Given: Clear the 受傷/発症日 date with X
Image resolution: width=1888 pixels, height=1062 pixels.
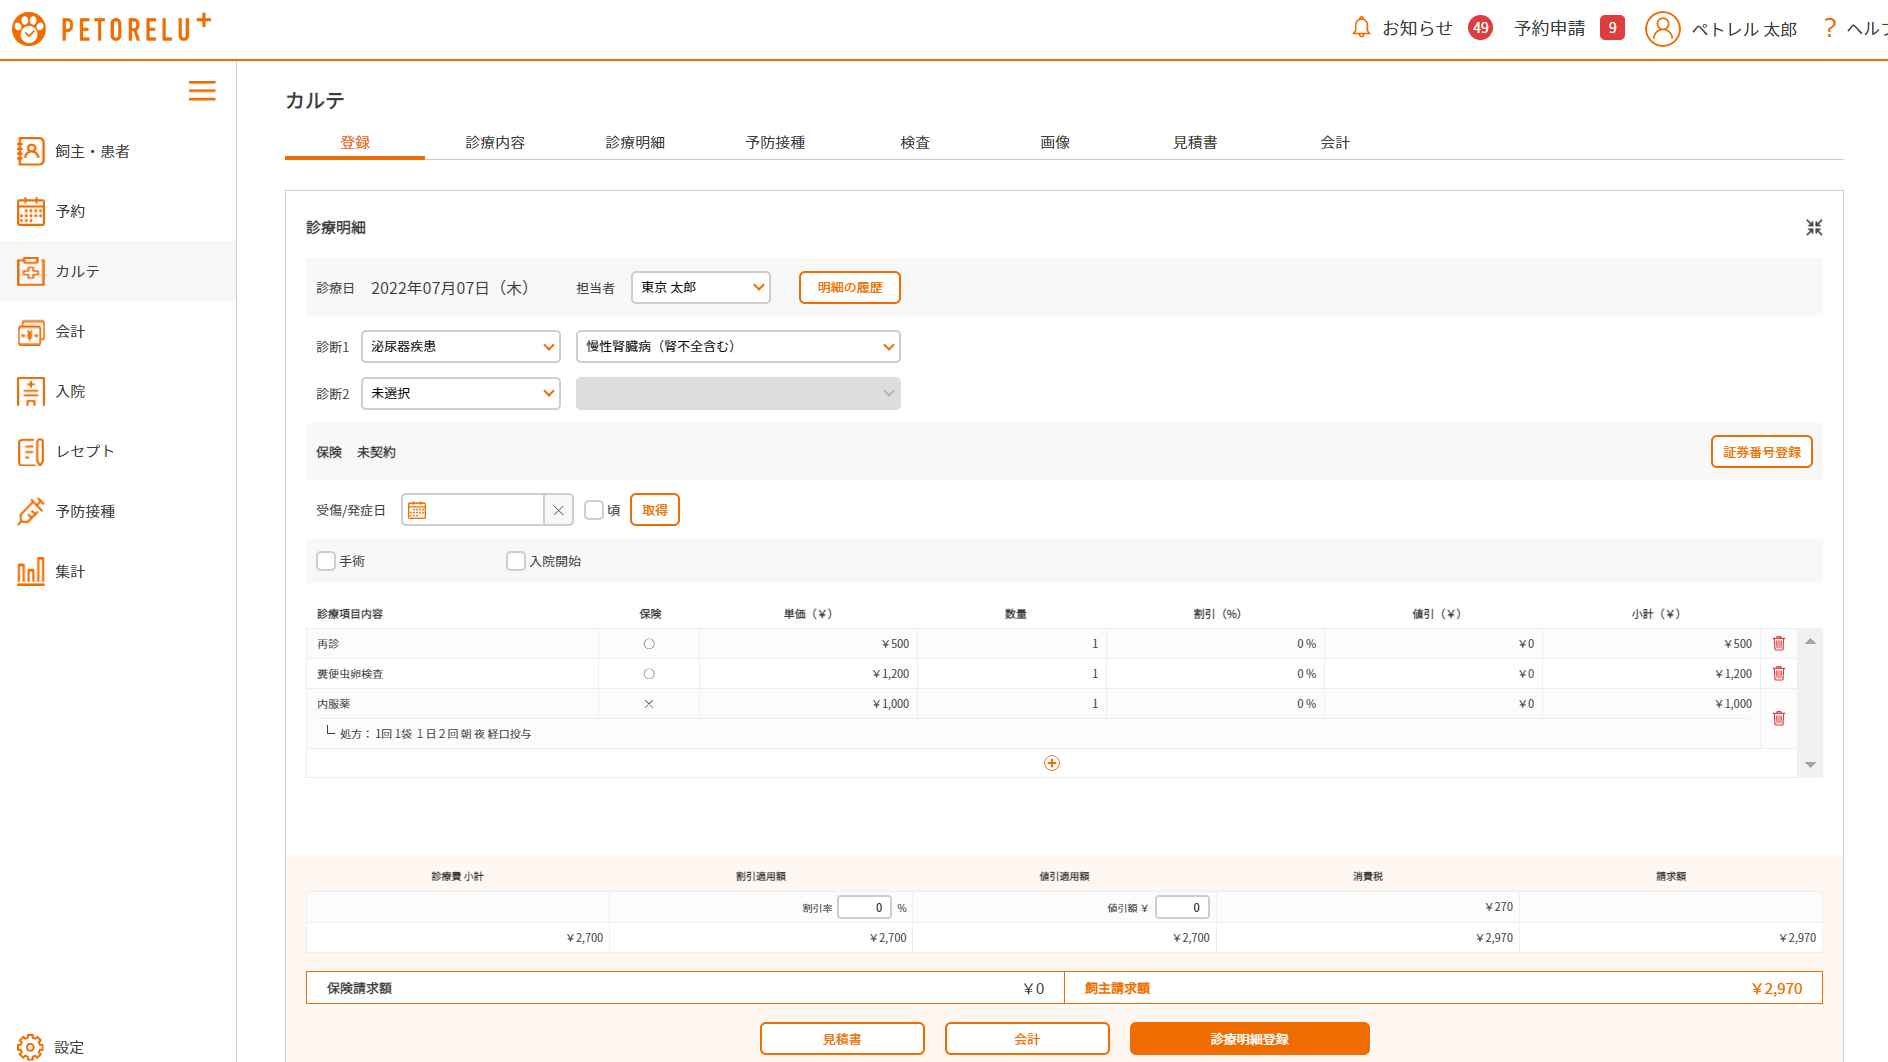Looking at the screenshot, I should [x=558, y=510].
